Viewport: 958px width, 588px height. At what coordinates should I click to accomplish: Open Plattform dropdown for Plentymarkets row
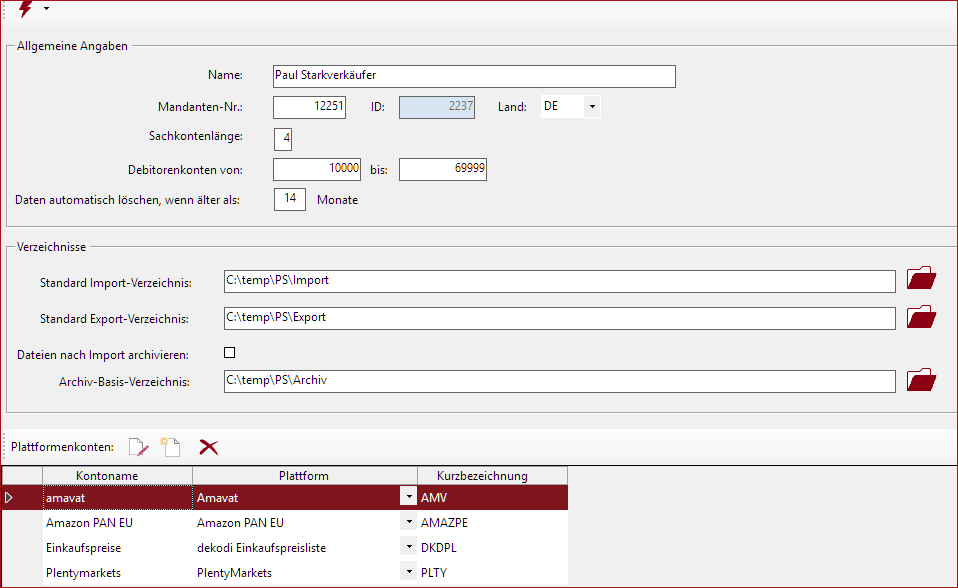(x=407, y=572)
